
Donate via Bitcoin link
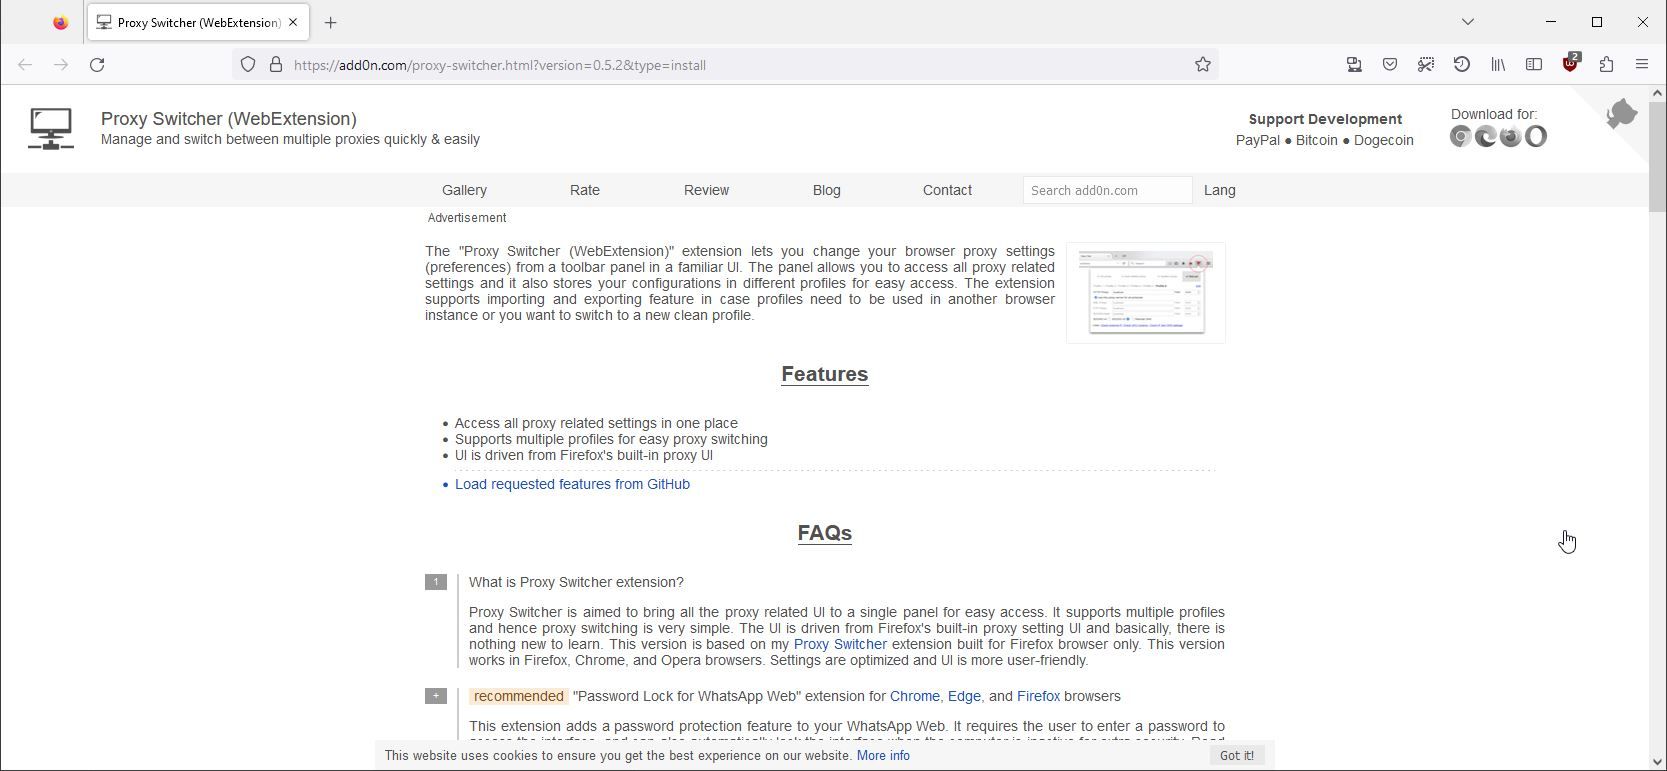pos(1316,140)
